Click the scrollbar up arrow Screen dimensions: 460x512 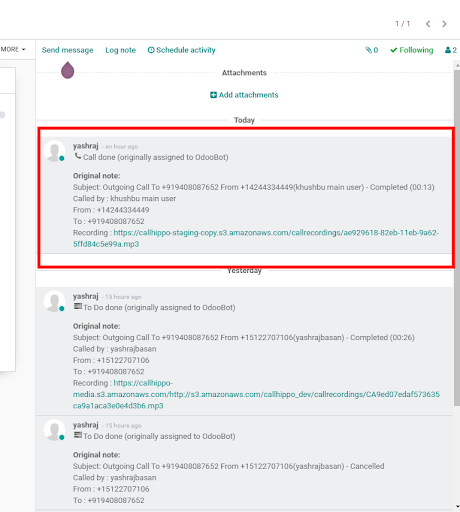(457, 66)
